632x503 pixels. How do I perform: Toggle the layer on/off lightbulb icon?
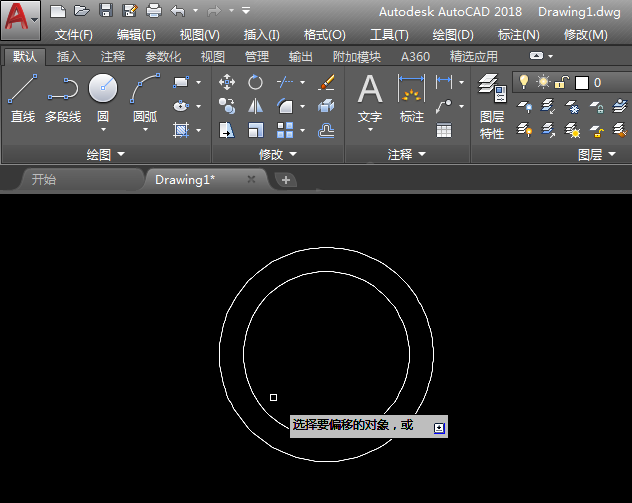tap(522, 82)
